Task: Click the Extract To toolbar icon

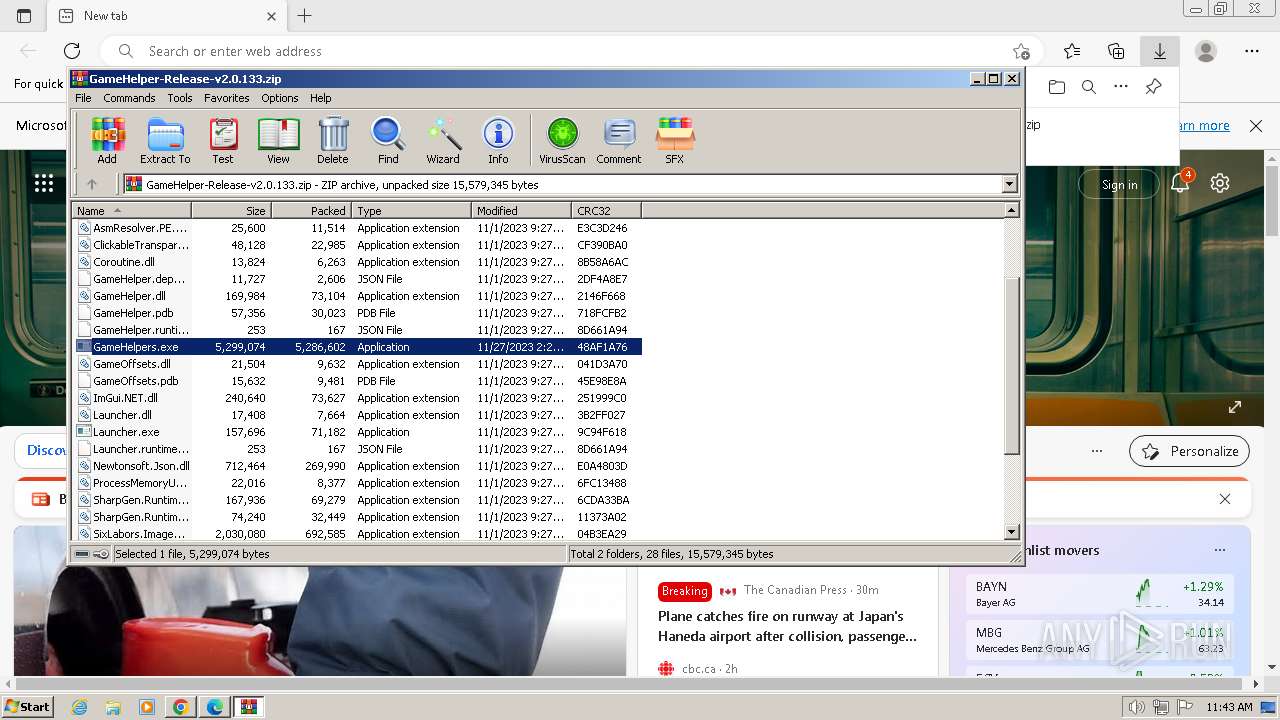Action: pyautogui.click(x=165, y=141)
